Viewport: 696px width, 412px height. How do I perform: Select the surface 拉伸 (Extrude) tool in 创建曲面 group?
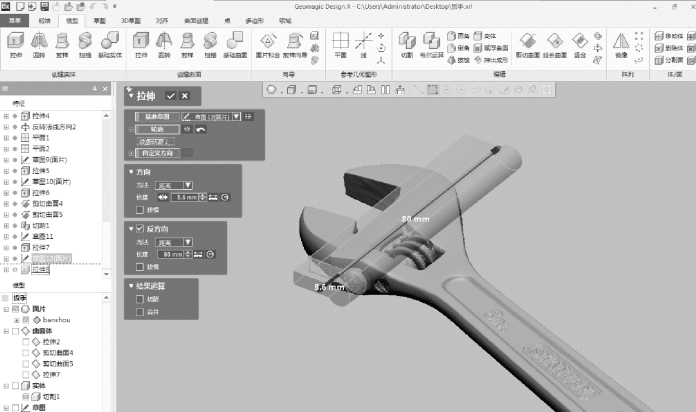tap(141, 45)
